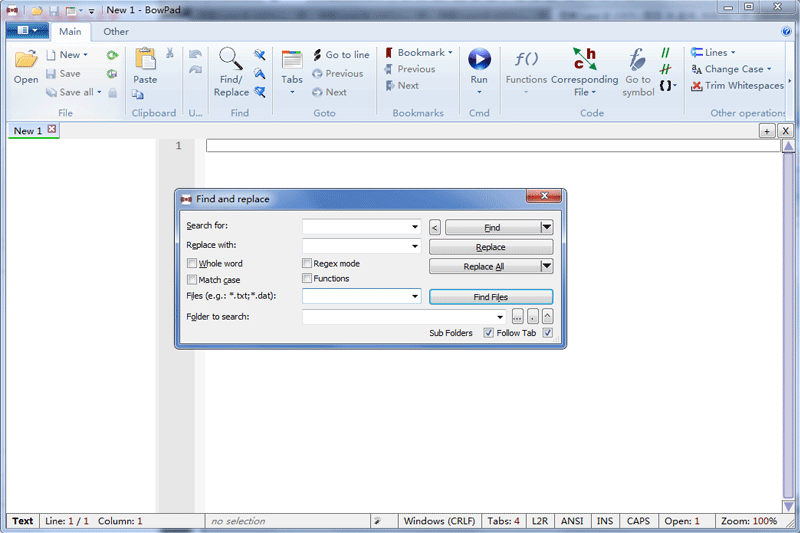Switch to the Other ribbon tab
This screenshot has height=533, width=800.
pyautogui.click(x=116, y=32)
